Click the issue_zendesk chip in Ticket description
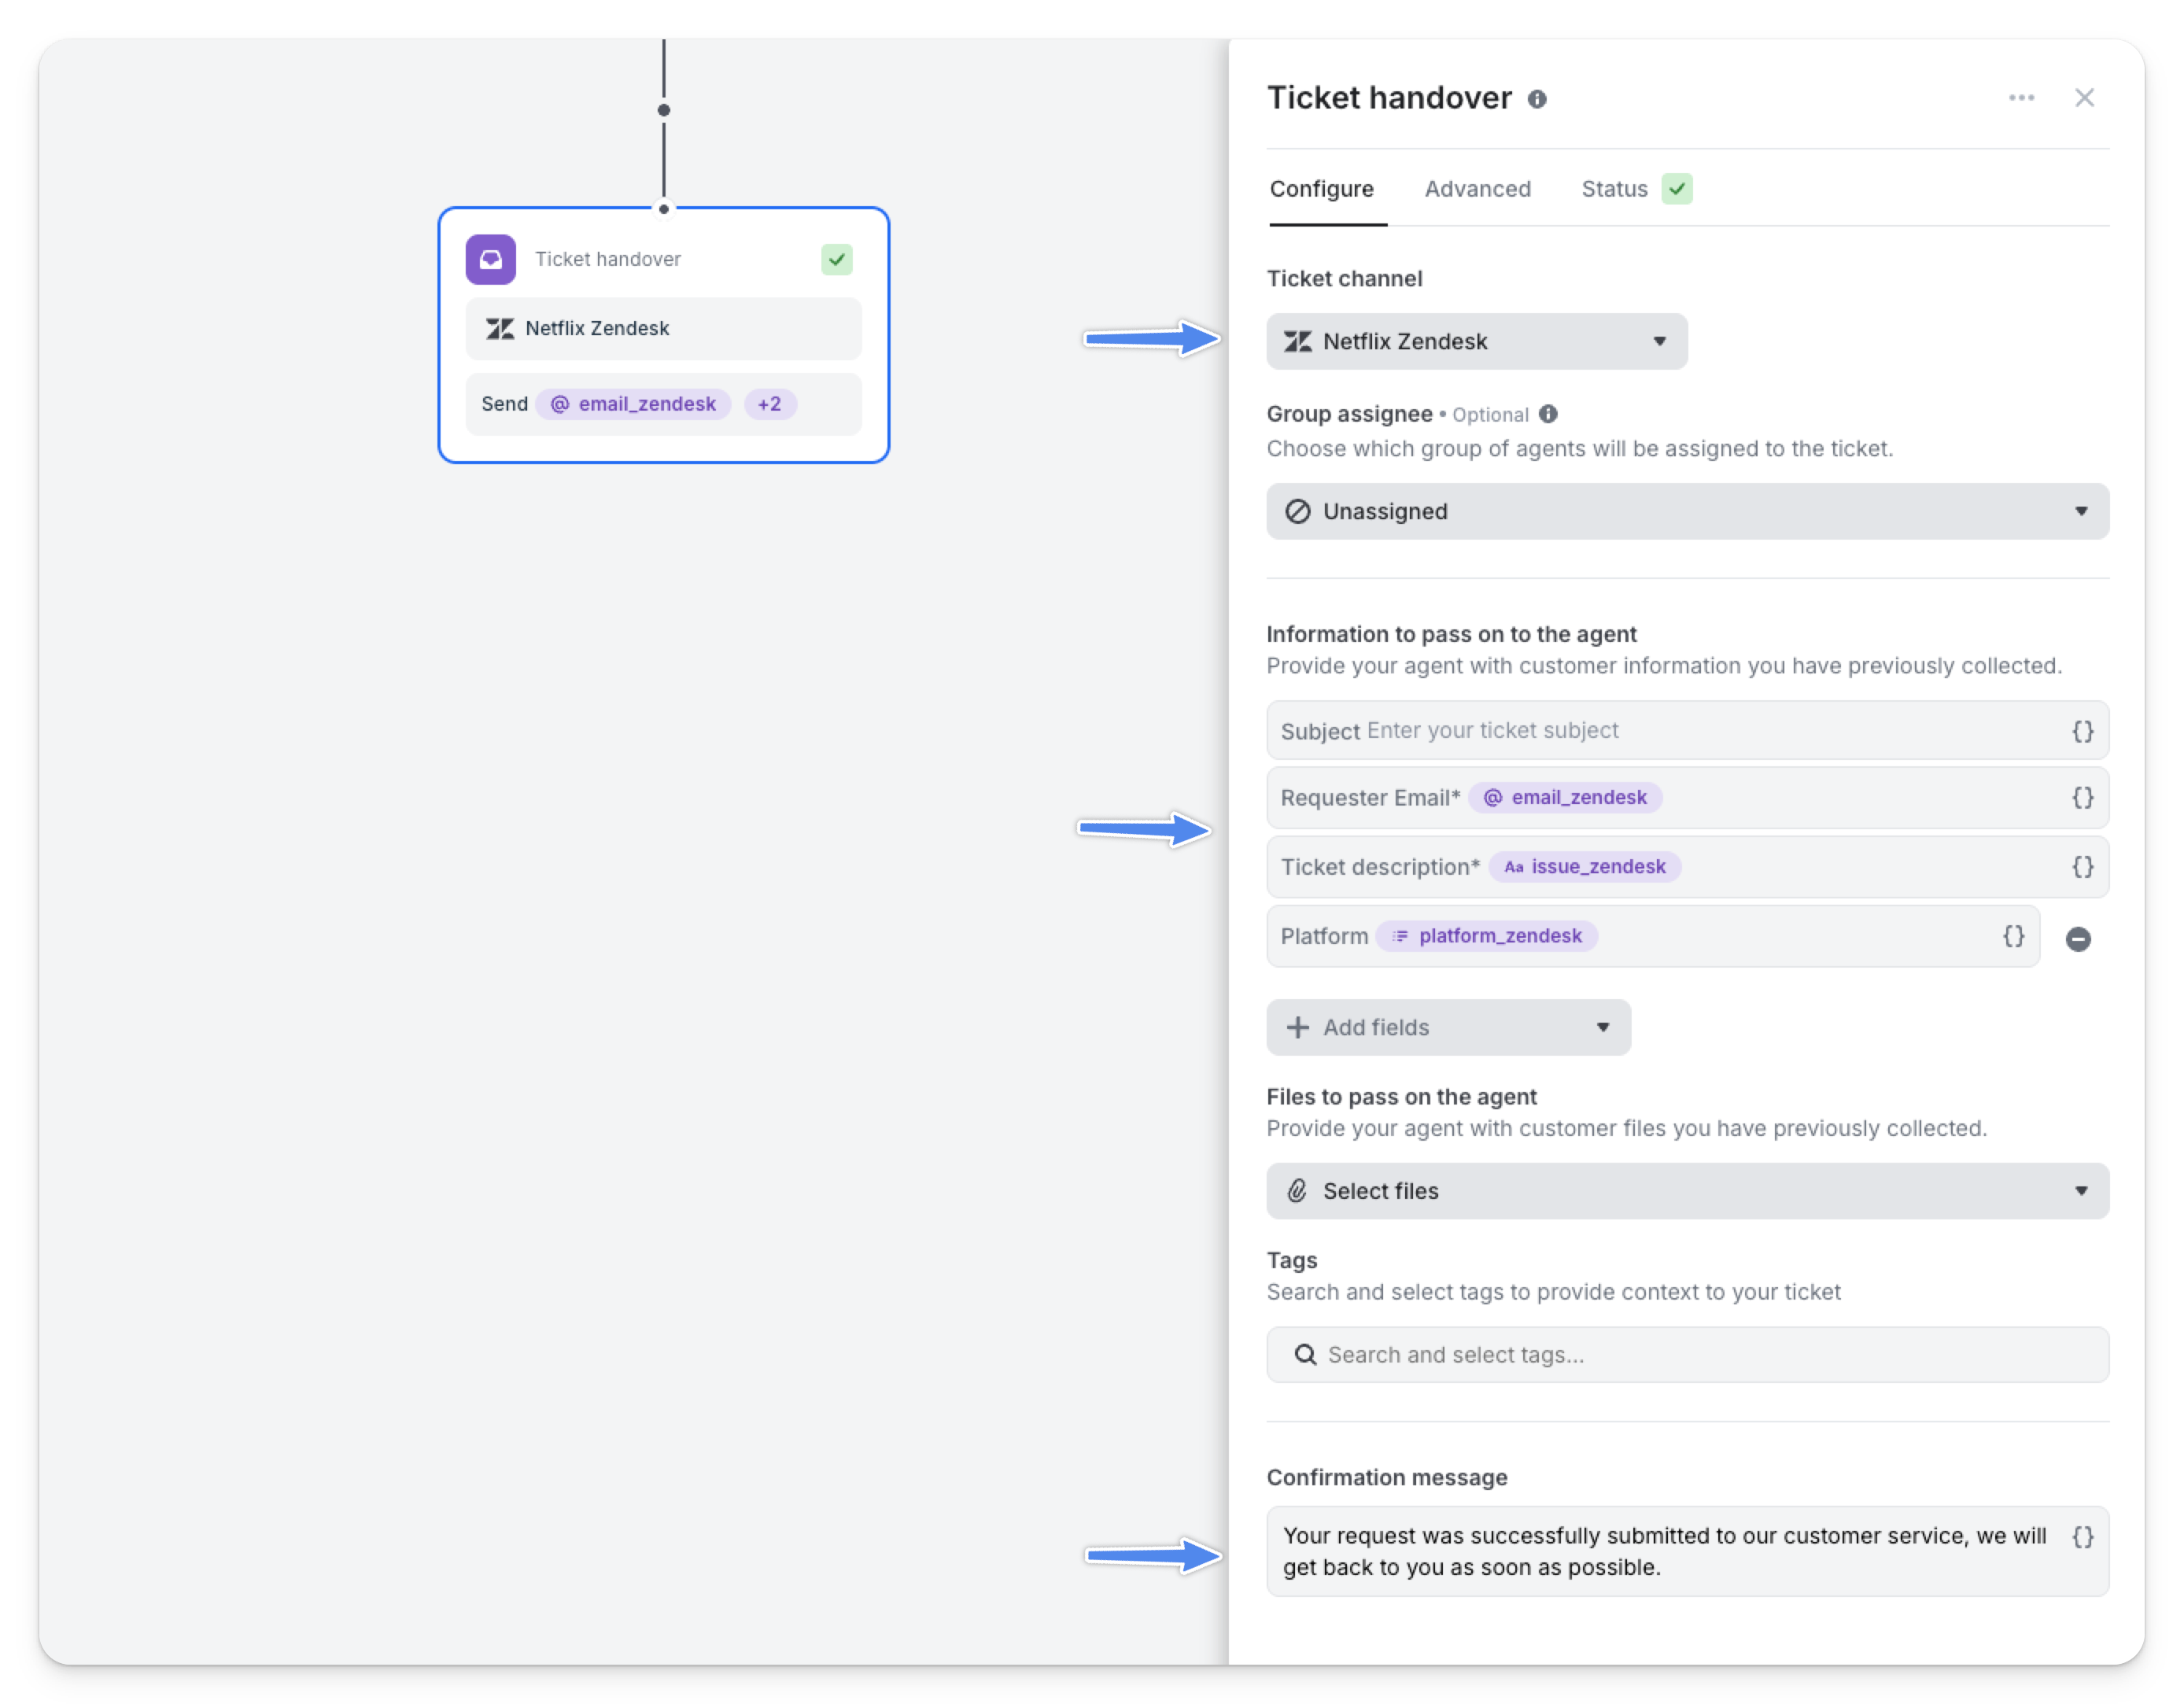The width and height of the screenshot is (2184, 1704). [1585, 867]
